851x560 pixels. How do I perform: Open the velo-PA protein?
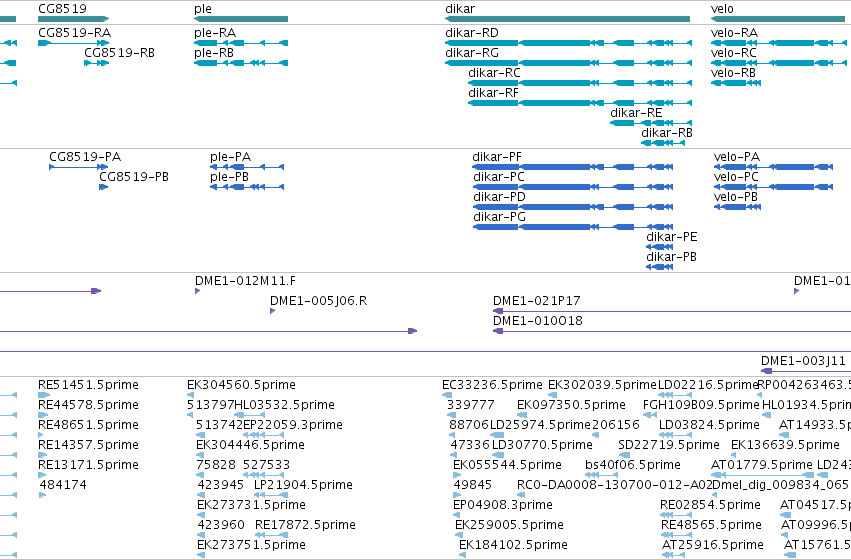(773, 167)
